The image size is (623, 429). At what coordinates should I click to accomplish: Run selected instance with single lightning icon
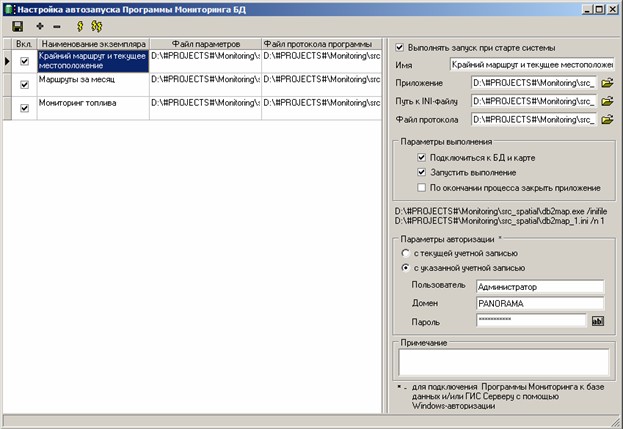pyautogui.click(x=78, y=26)
